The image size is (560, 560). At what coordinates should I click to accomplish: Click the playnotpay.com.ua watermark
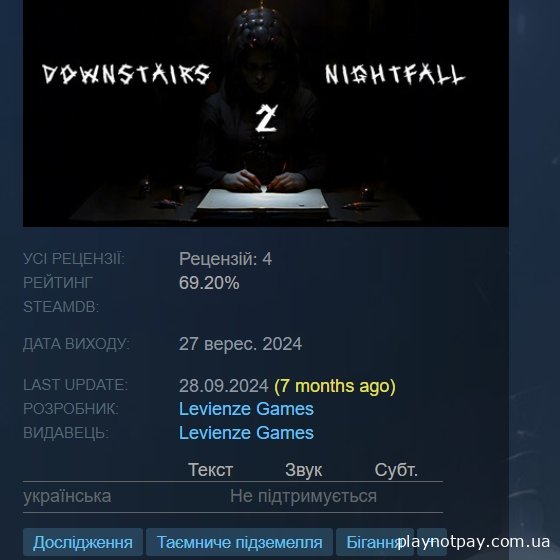(474, 541)
